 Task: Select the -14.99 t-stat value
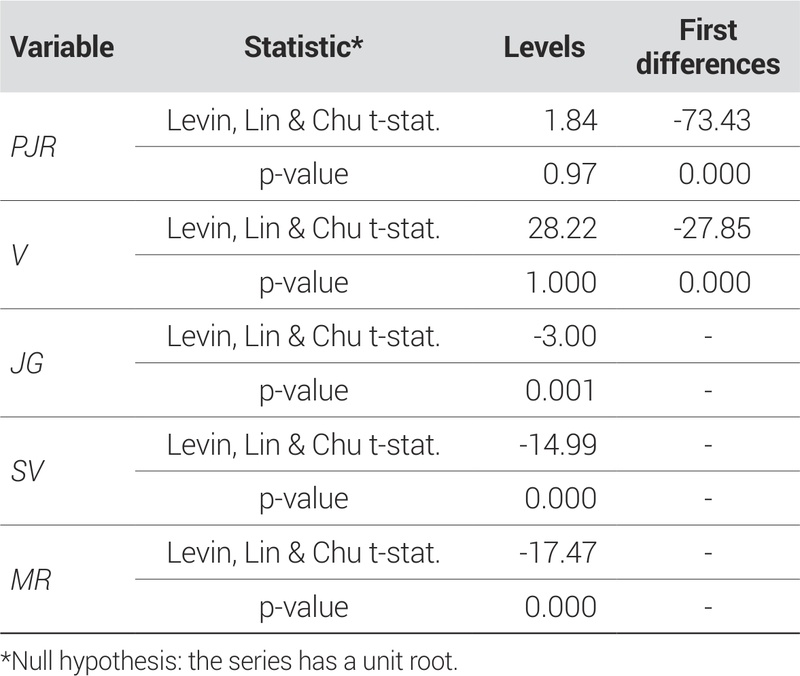[x=555, y=444]
